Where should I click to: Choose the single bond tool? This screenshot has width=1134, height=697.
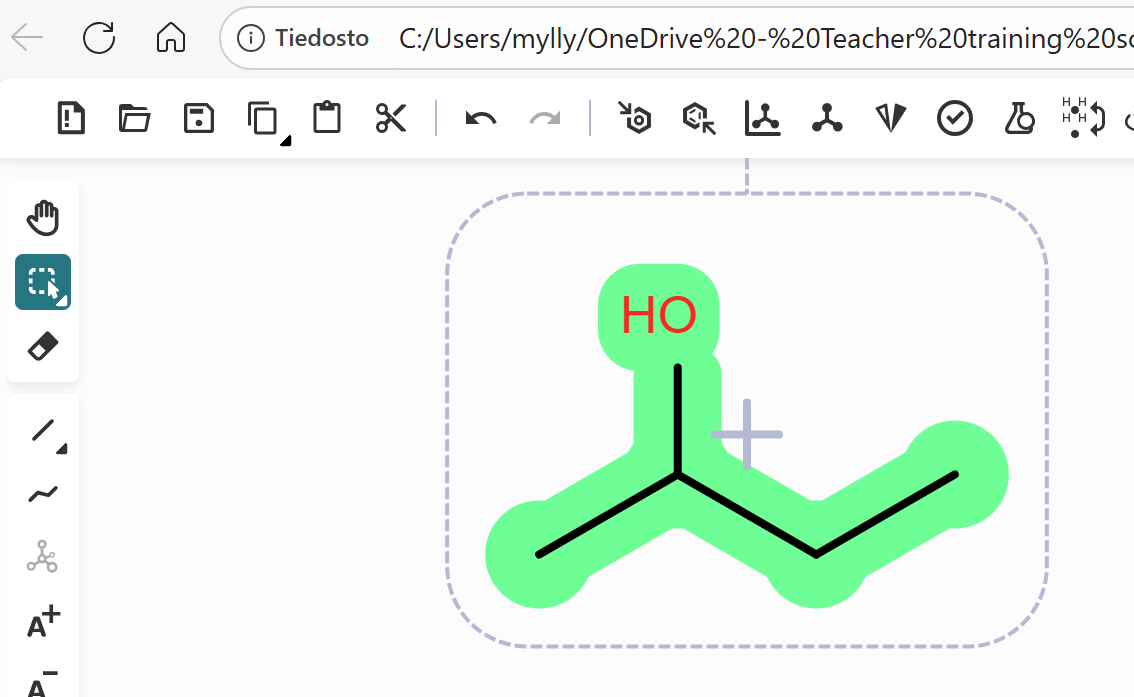tap(43, 431)
